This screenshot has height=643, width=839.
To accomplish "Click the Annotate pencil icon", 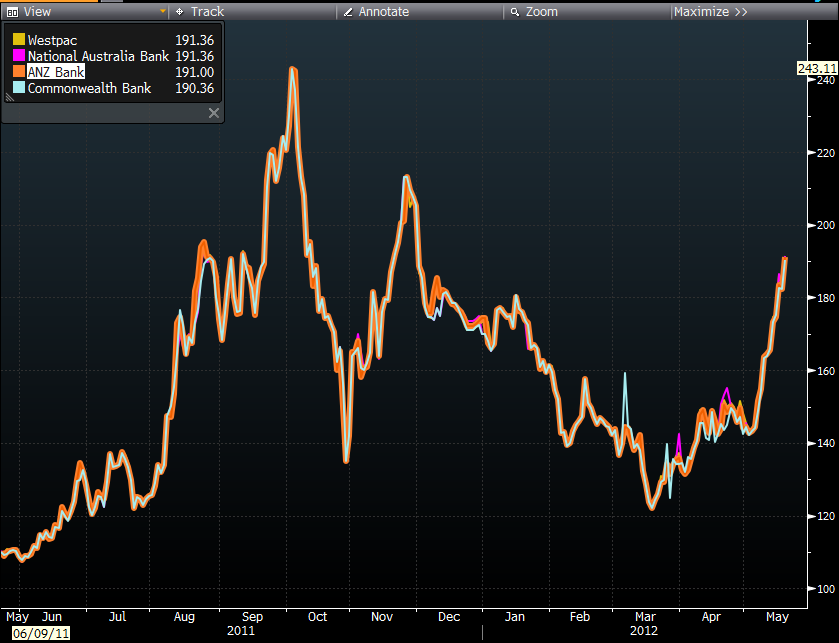I will (348, 11).
